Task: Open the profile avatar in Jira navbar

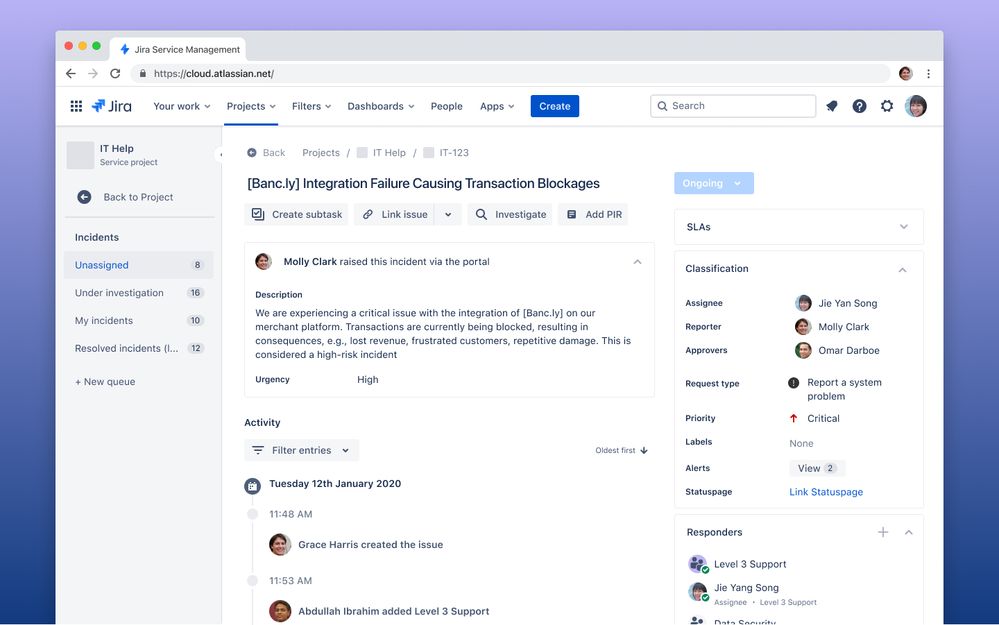Action: pyautogui.click(x=916, y=106)
